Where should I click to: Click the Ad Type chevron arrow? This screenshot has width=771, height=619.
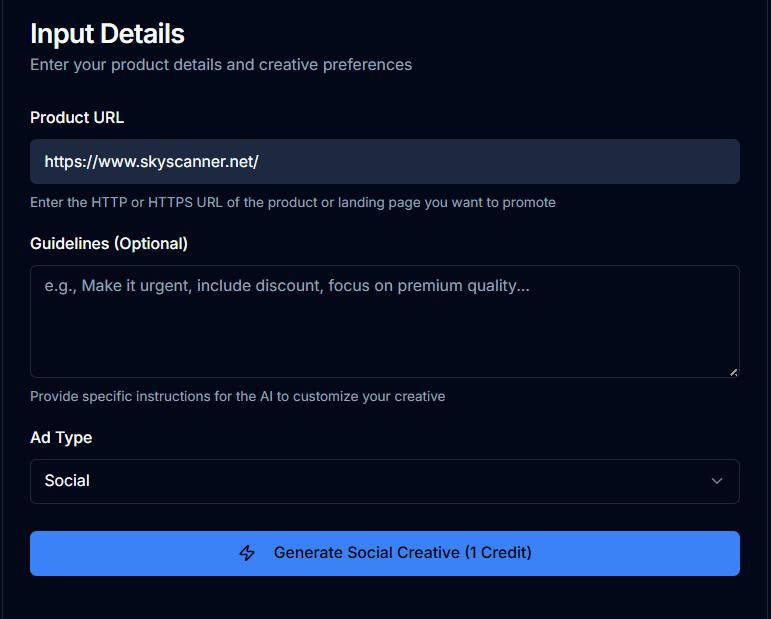716,481
